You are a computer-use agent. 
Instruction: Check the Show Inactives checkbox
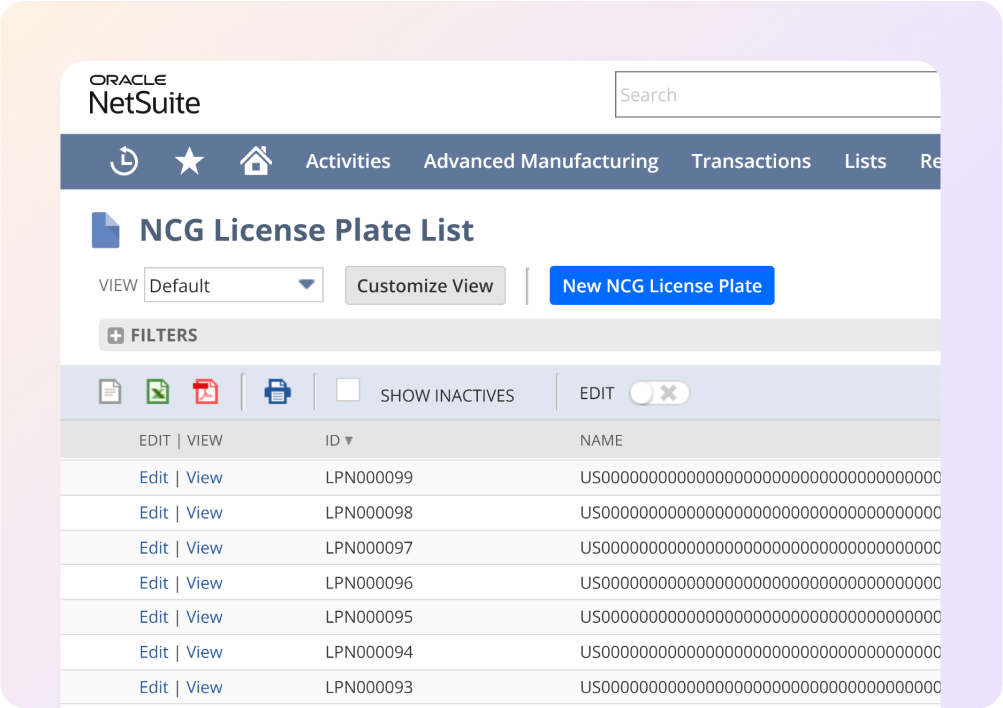tap(348, 389)
